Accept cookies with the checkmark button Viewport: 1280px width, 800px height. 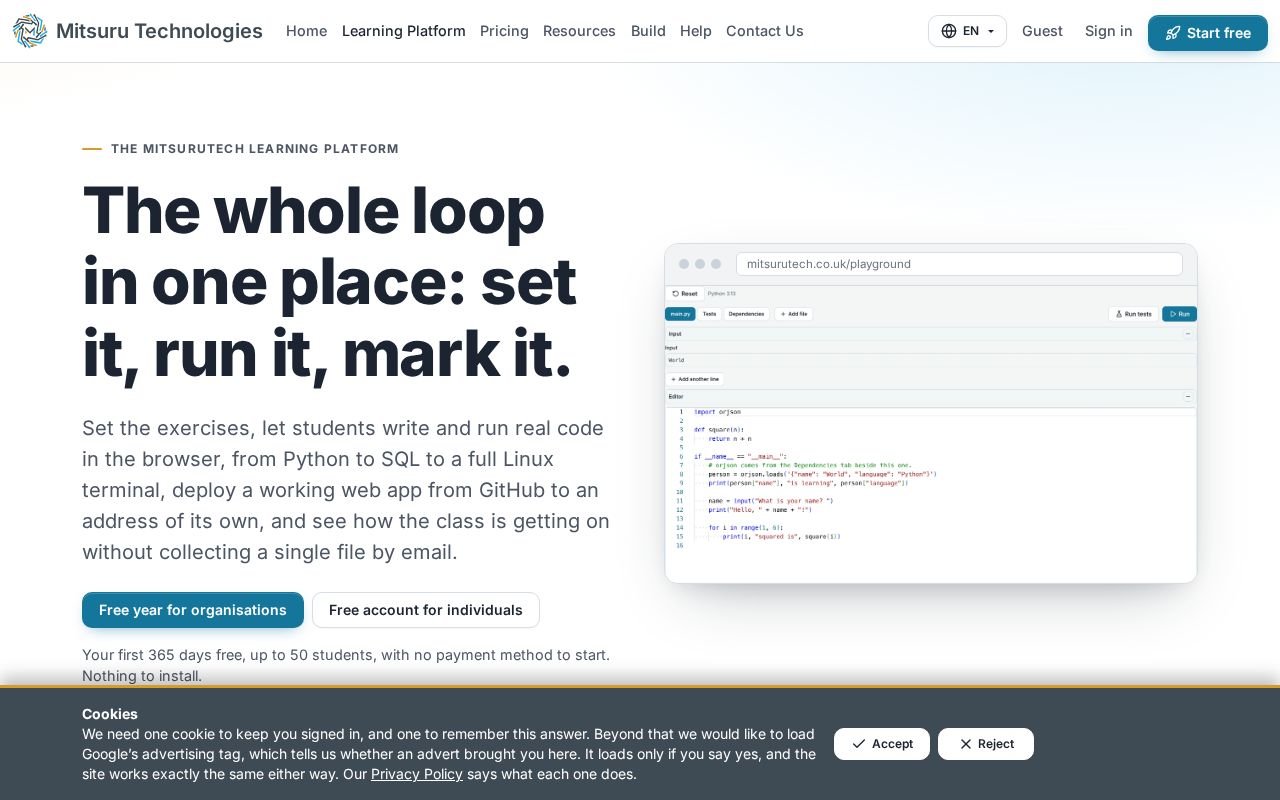pos(882,744)
